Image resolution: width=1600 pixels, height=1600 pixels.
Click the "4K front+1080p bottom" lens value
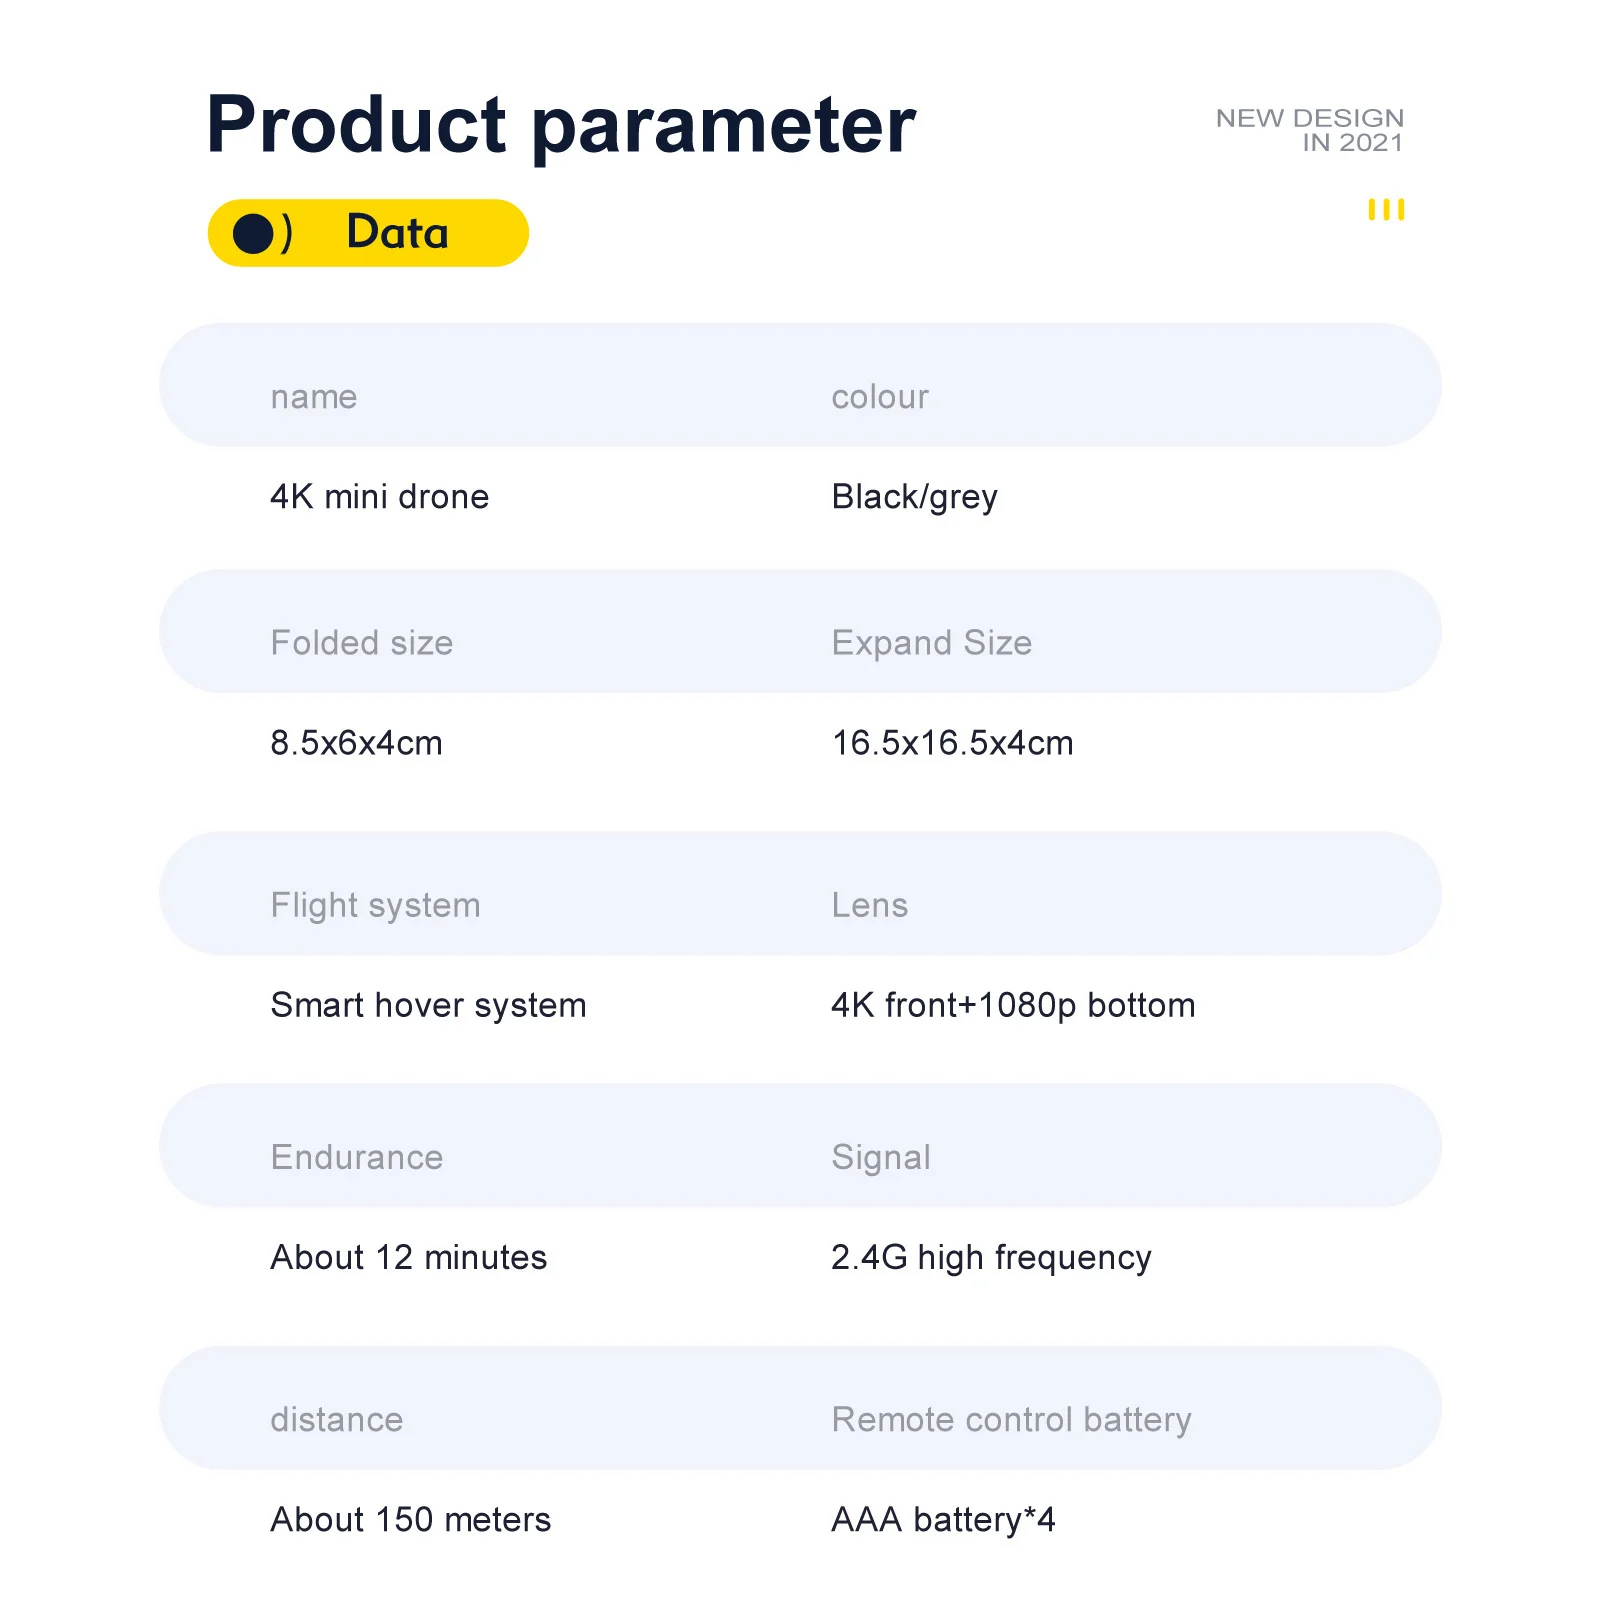(x=1013, y=1005)
